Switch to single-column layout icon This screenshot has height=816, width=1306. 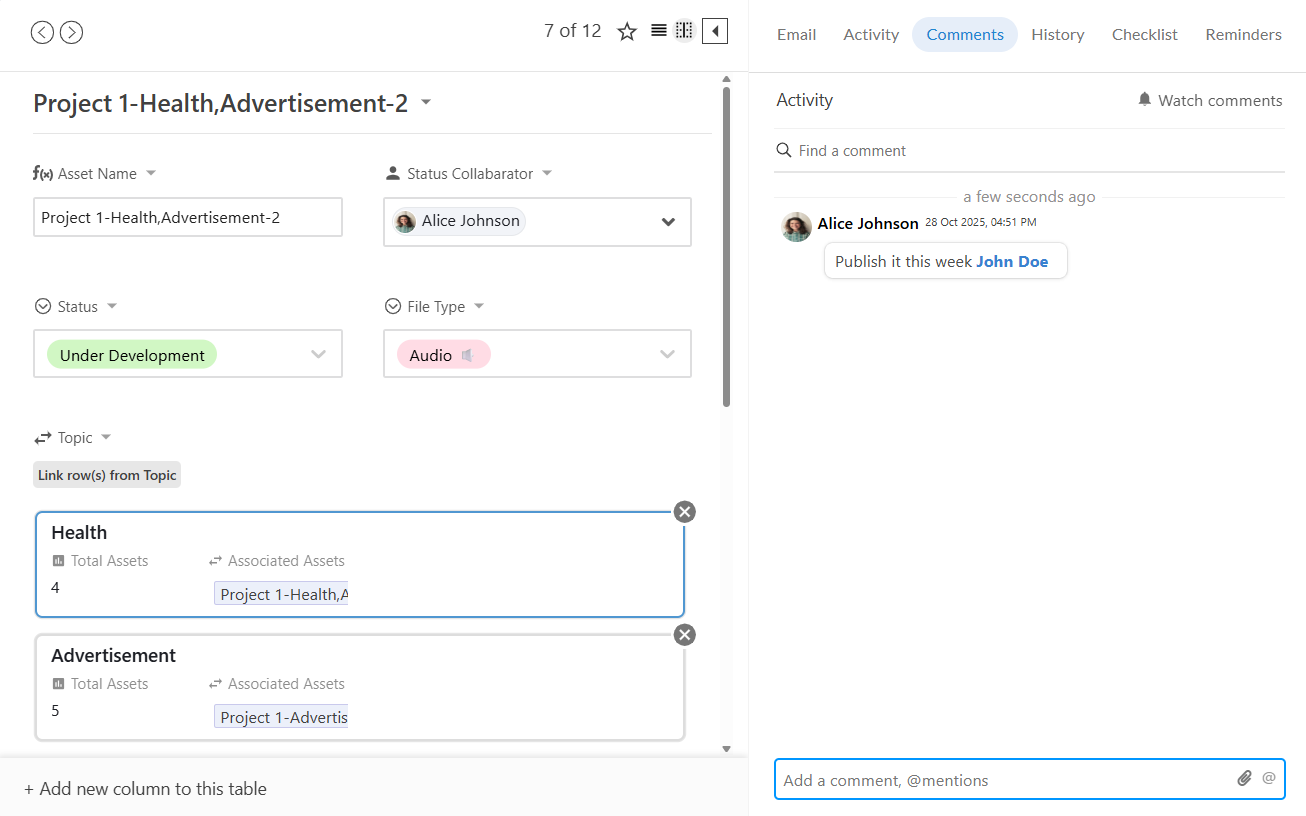pos(658,31)
